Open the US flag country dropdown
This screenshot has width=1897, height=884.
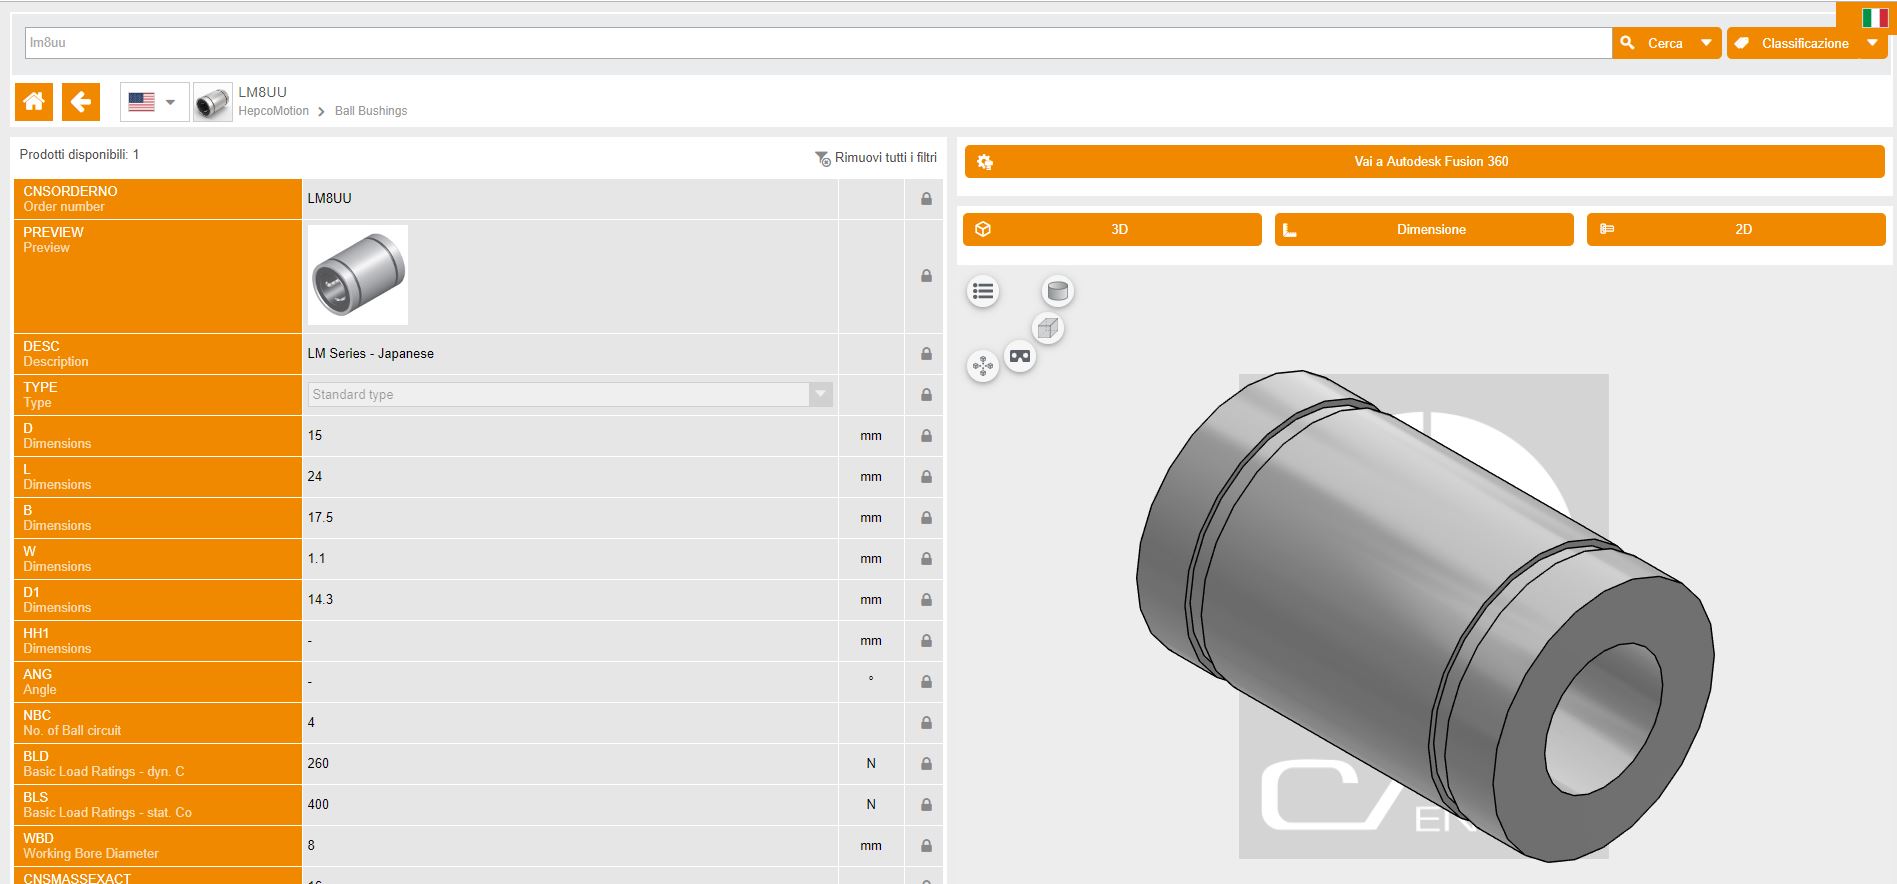154,102
